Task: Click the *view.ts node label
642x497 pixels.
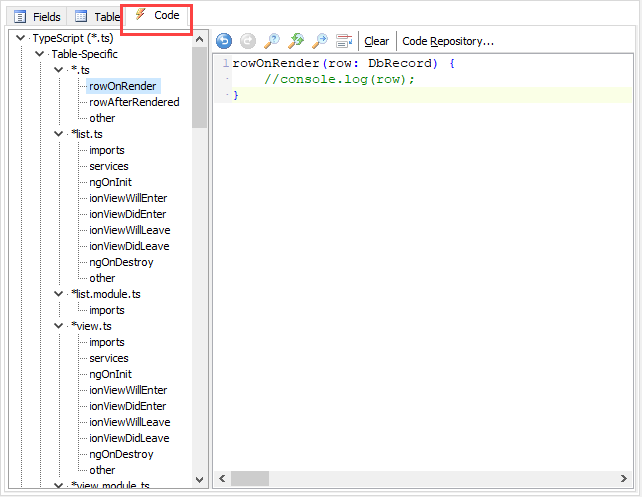Action: (x=91, y=326)
